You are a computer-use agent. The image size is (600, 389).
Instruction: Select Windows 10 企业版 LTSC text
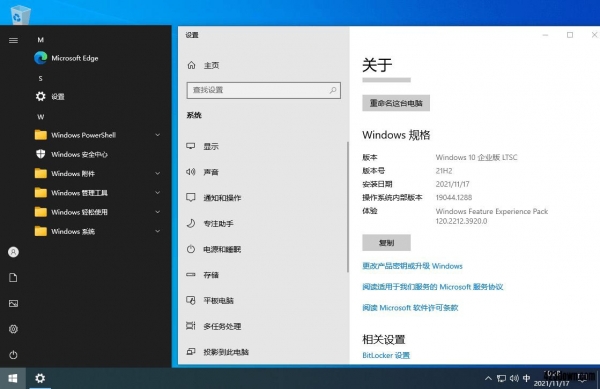[x=476, y=157]
